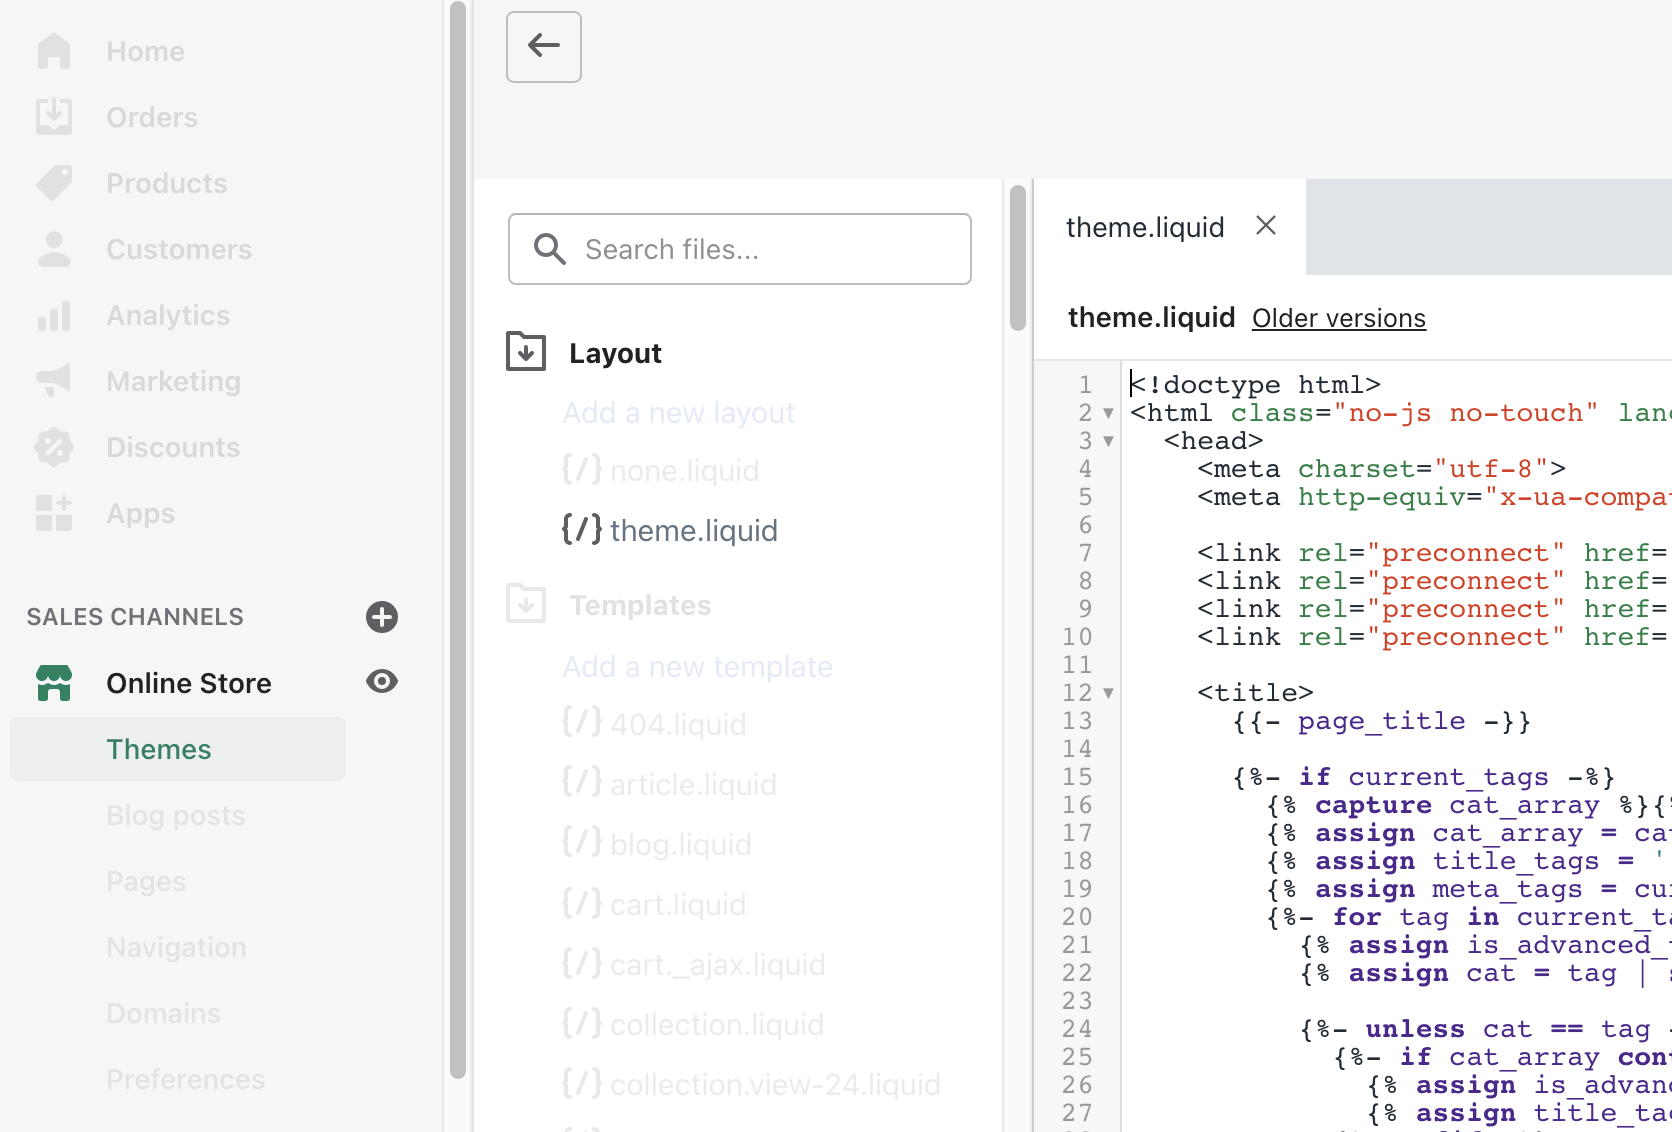The width and height of the screenshot is (1672, 1132).
Task: Open cart._ajax.liquid template file
Action: pos(718,965)
